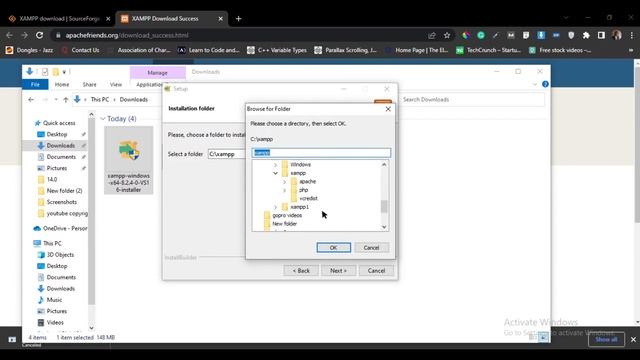Click the Explorer help icon
Image resolution: width=640 pixels, height=360 pixels.
click(x=545, y=84)
